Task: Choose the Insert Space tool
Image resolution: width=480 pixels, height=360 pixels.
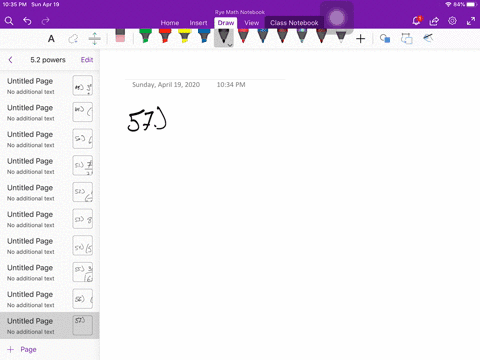Action: click(95, 39)
